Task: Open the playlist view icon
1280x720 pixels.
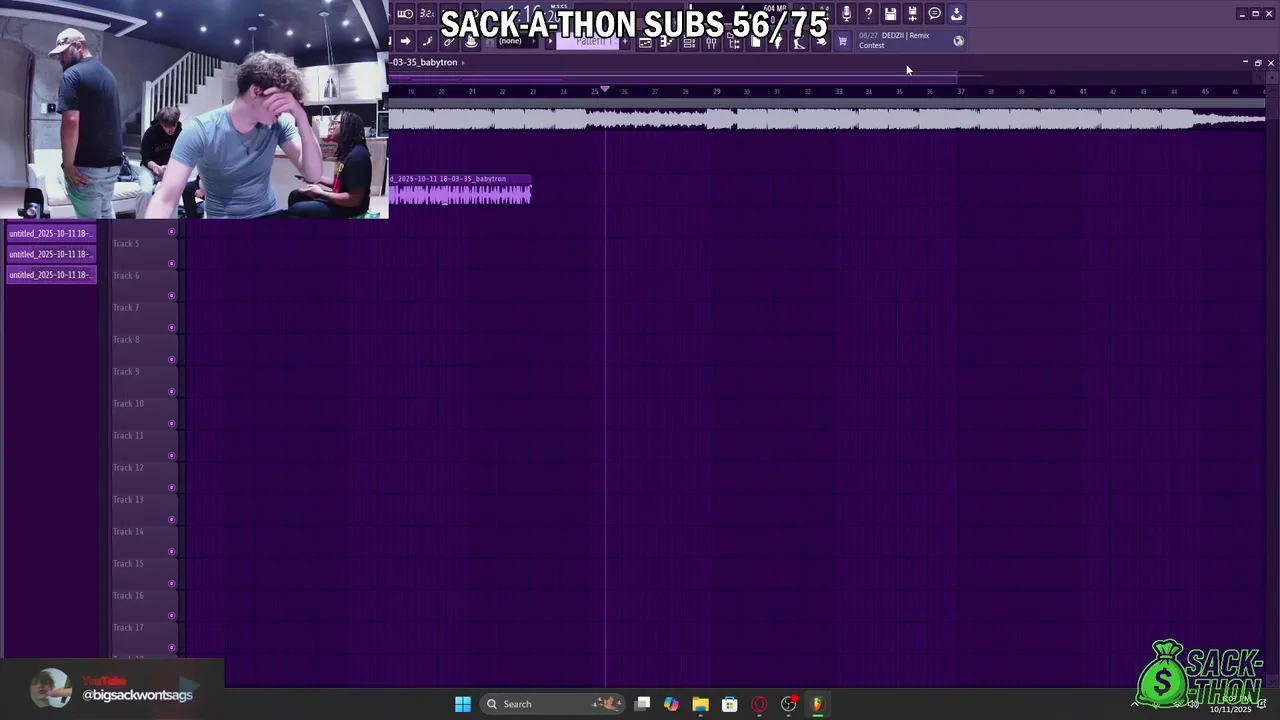Action: pyautogui.click(x=645, y=42)
